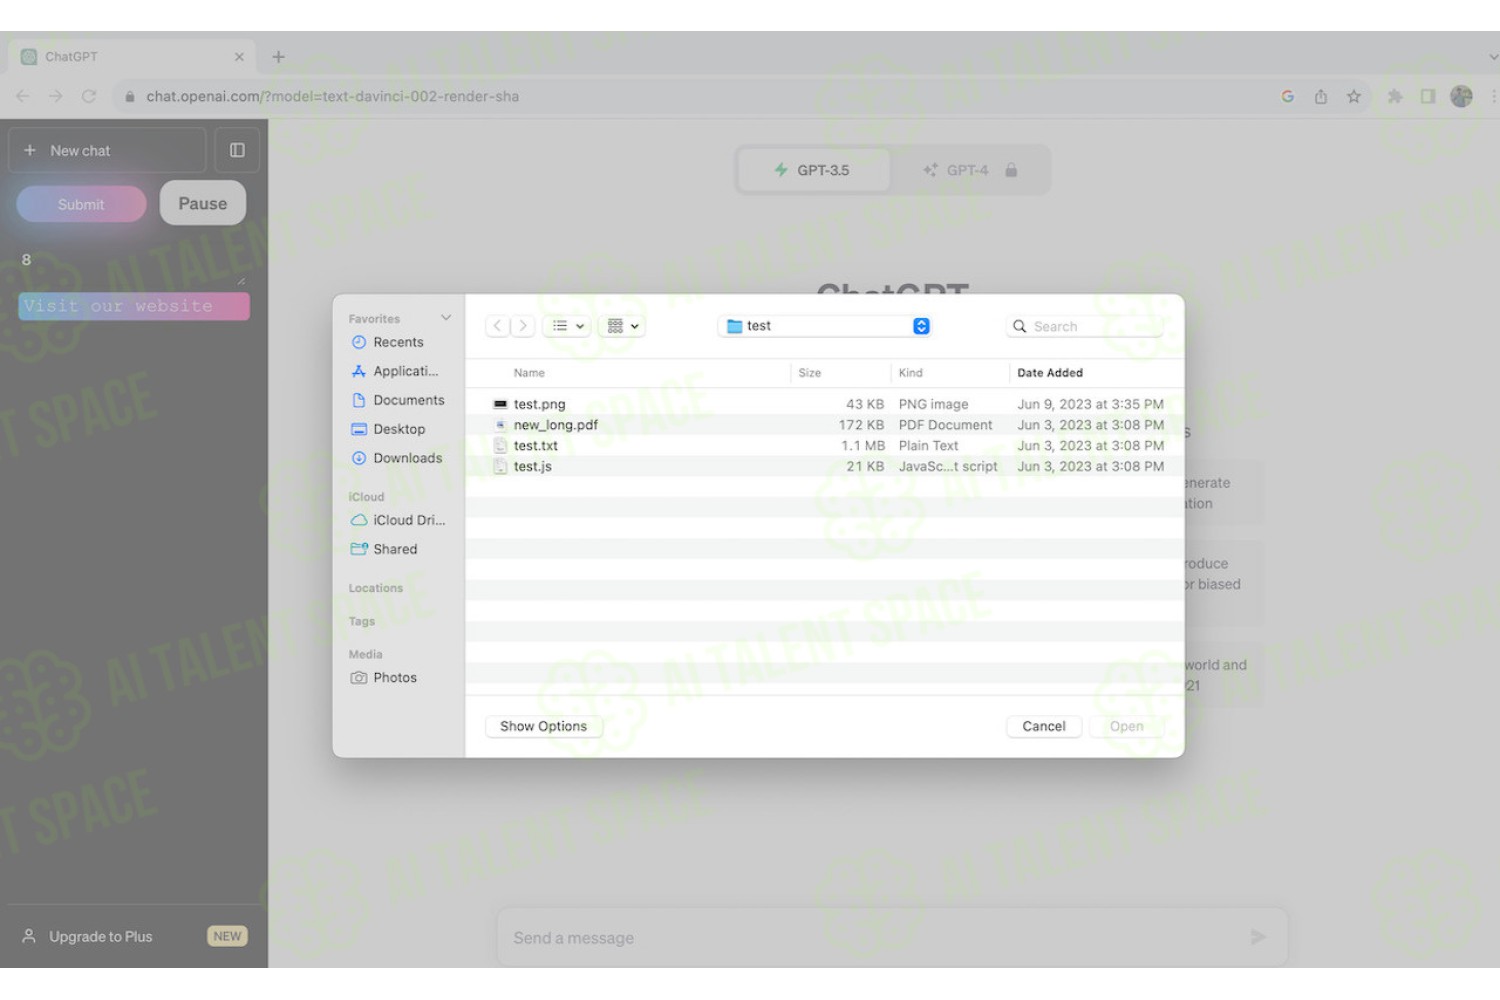Viewport: 1500px width, 1000px height.
Task: Open the grouping options dropdown
Action: point(623,326)
